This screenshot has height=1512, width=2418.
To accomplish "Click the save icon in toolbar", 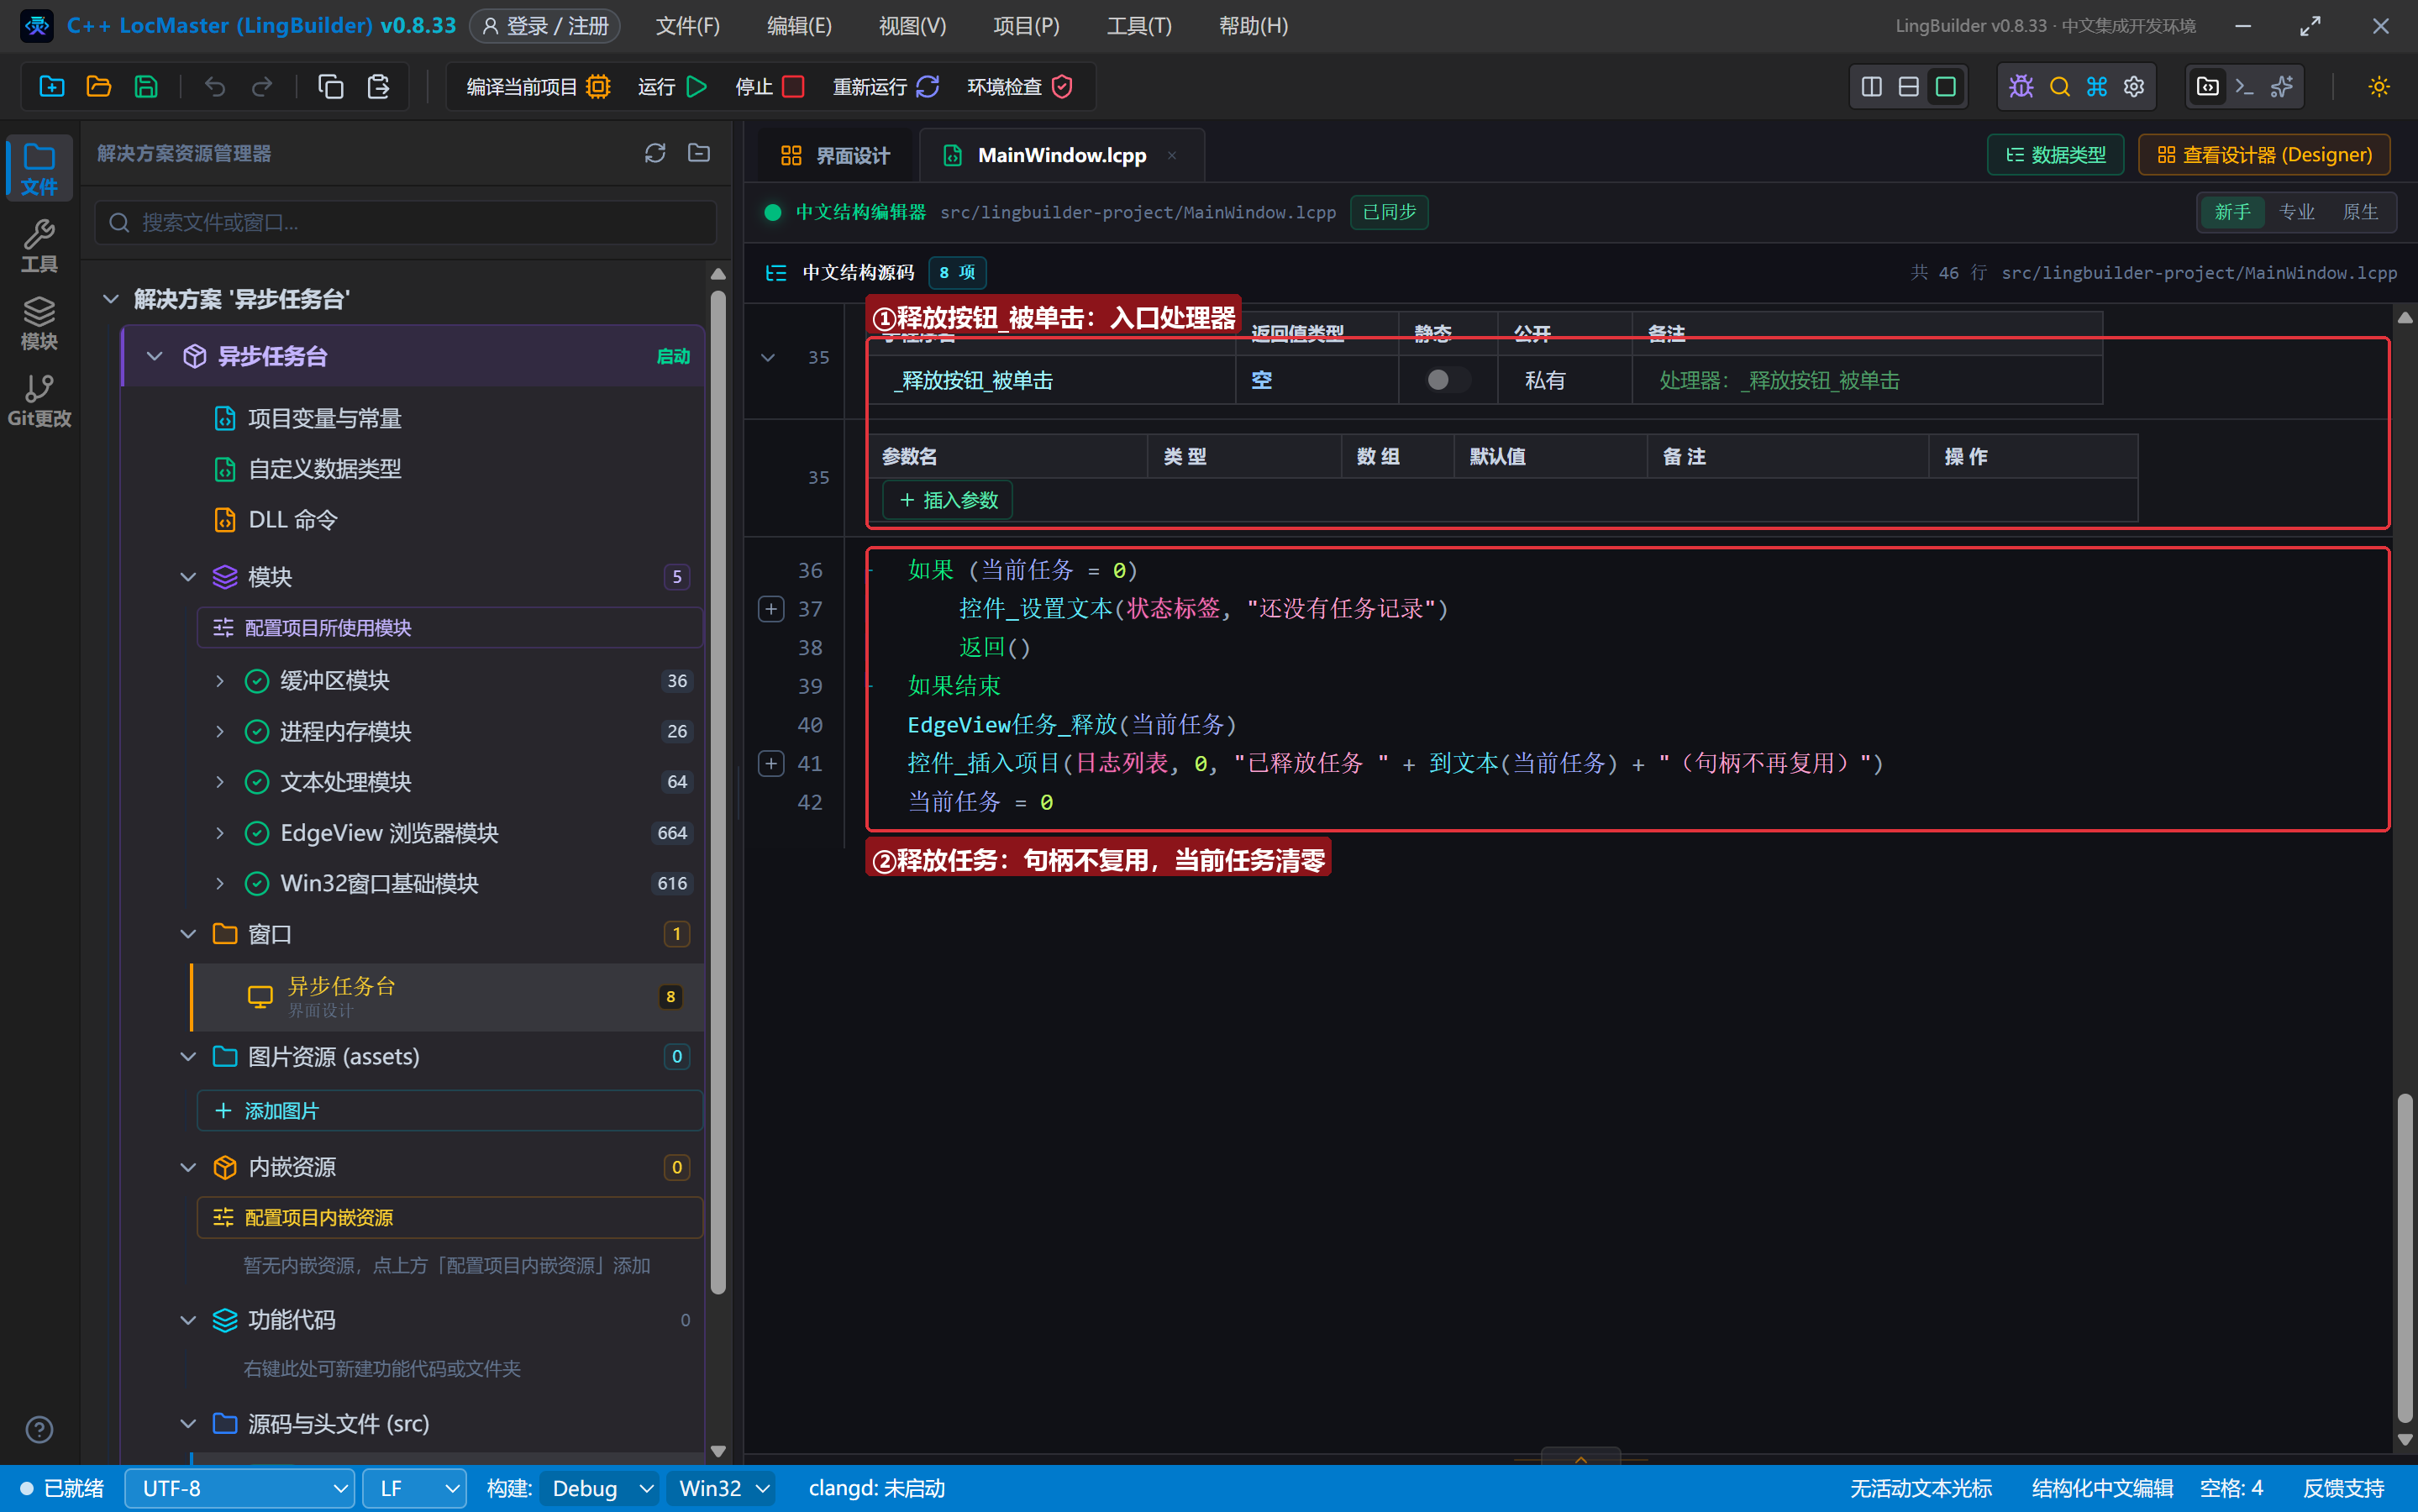I will click(x=146, y=87).
